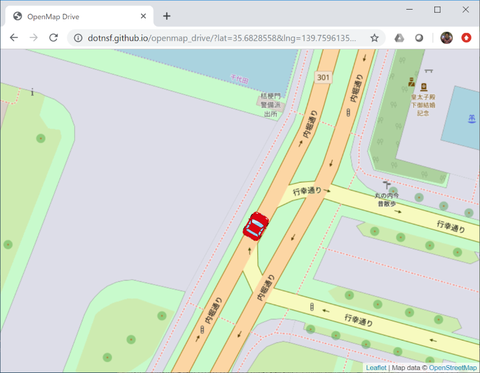Open the OpenStreetMap attribution link
The width and height of the screenshot is (480, 373).
coord(452,368)
